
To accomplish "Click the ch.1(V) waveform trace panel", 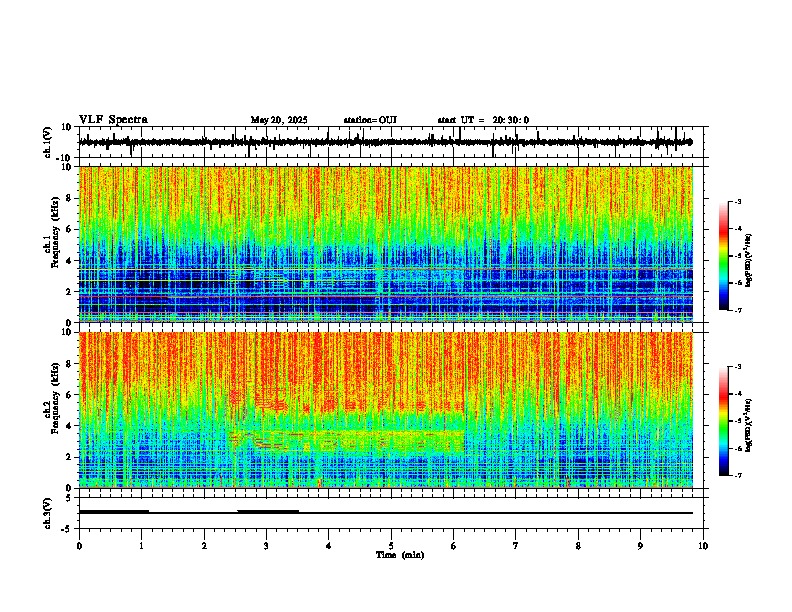I will click(x=393, y=142).
